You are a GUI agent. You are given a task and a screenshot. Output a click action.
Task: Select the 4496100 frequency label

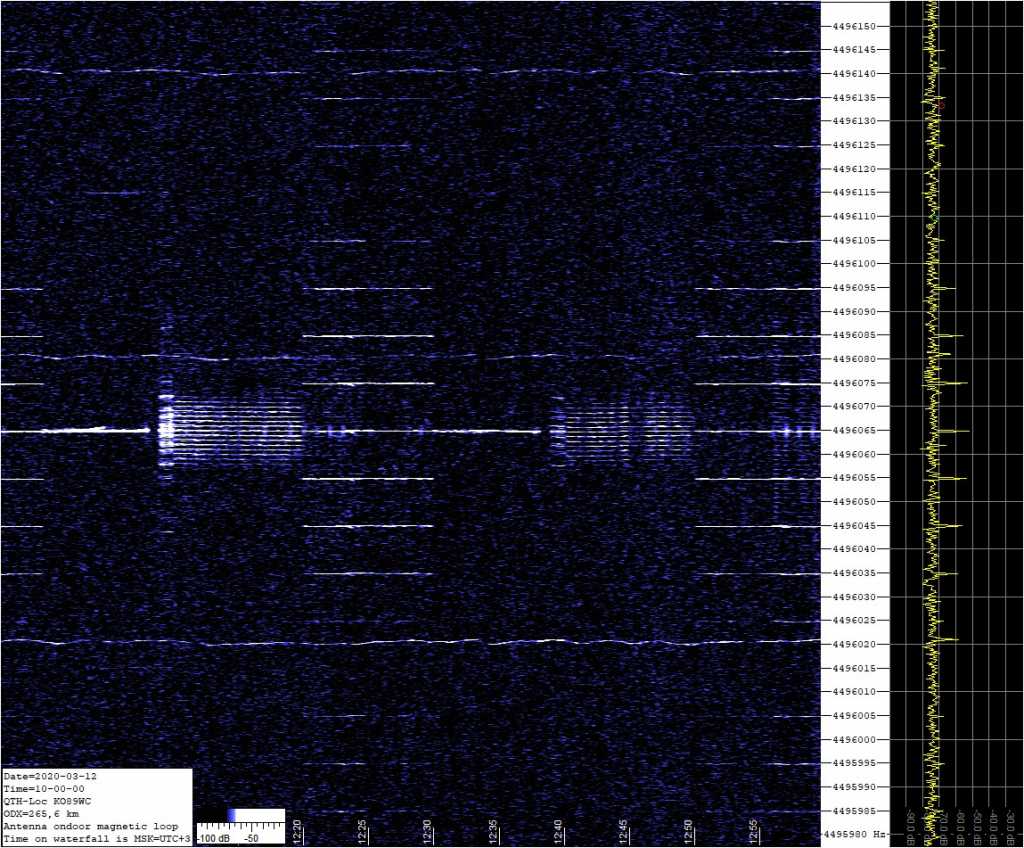click(854, 264)
